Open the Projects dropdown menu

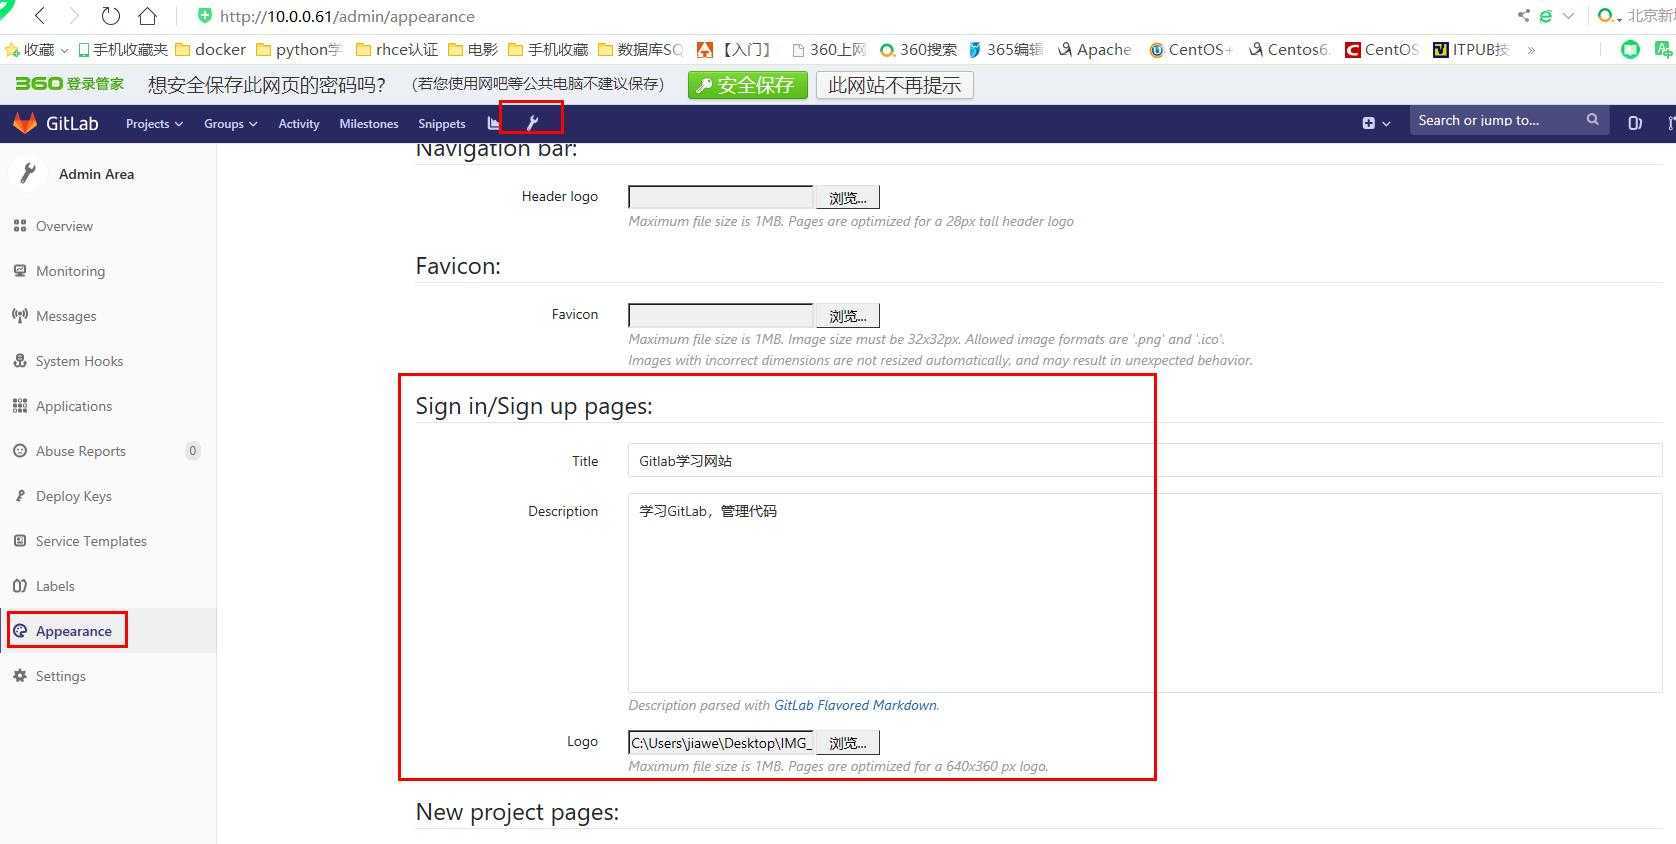point(154,124)
